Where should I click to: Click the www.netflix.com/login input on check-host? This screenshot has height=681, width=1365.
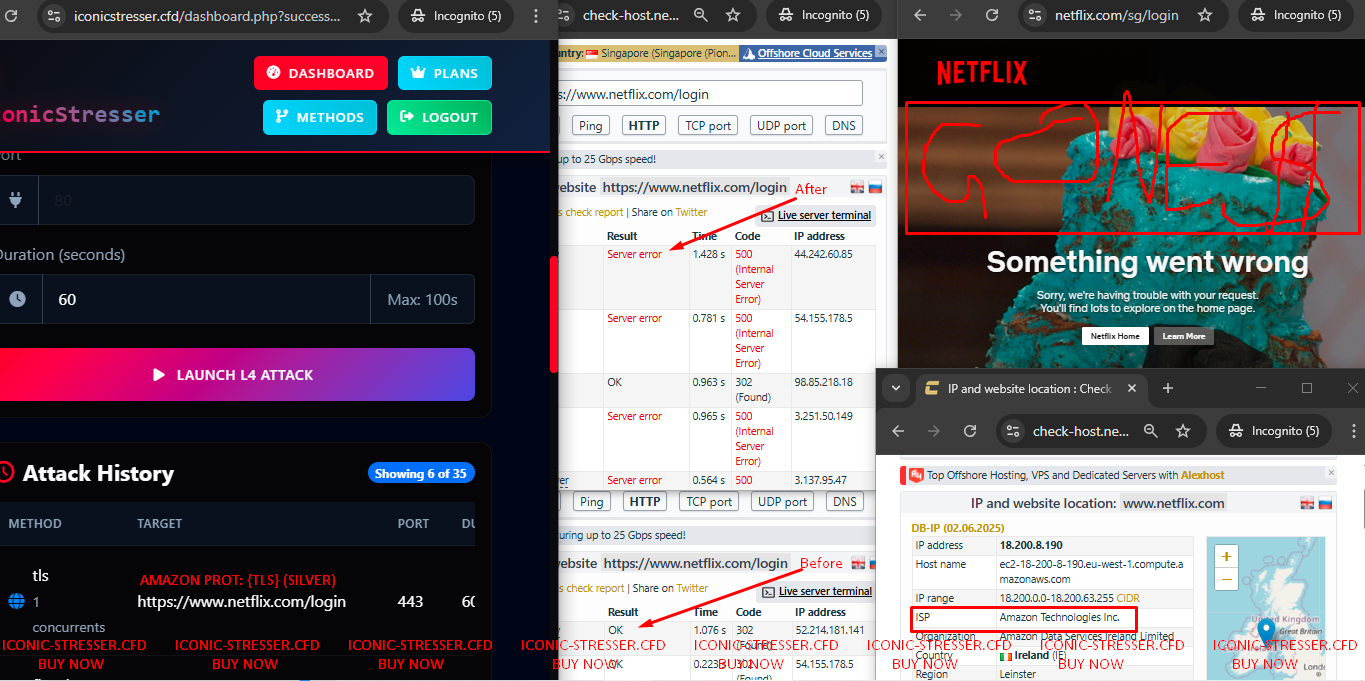tap(711, 94)
